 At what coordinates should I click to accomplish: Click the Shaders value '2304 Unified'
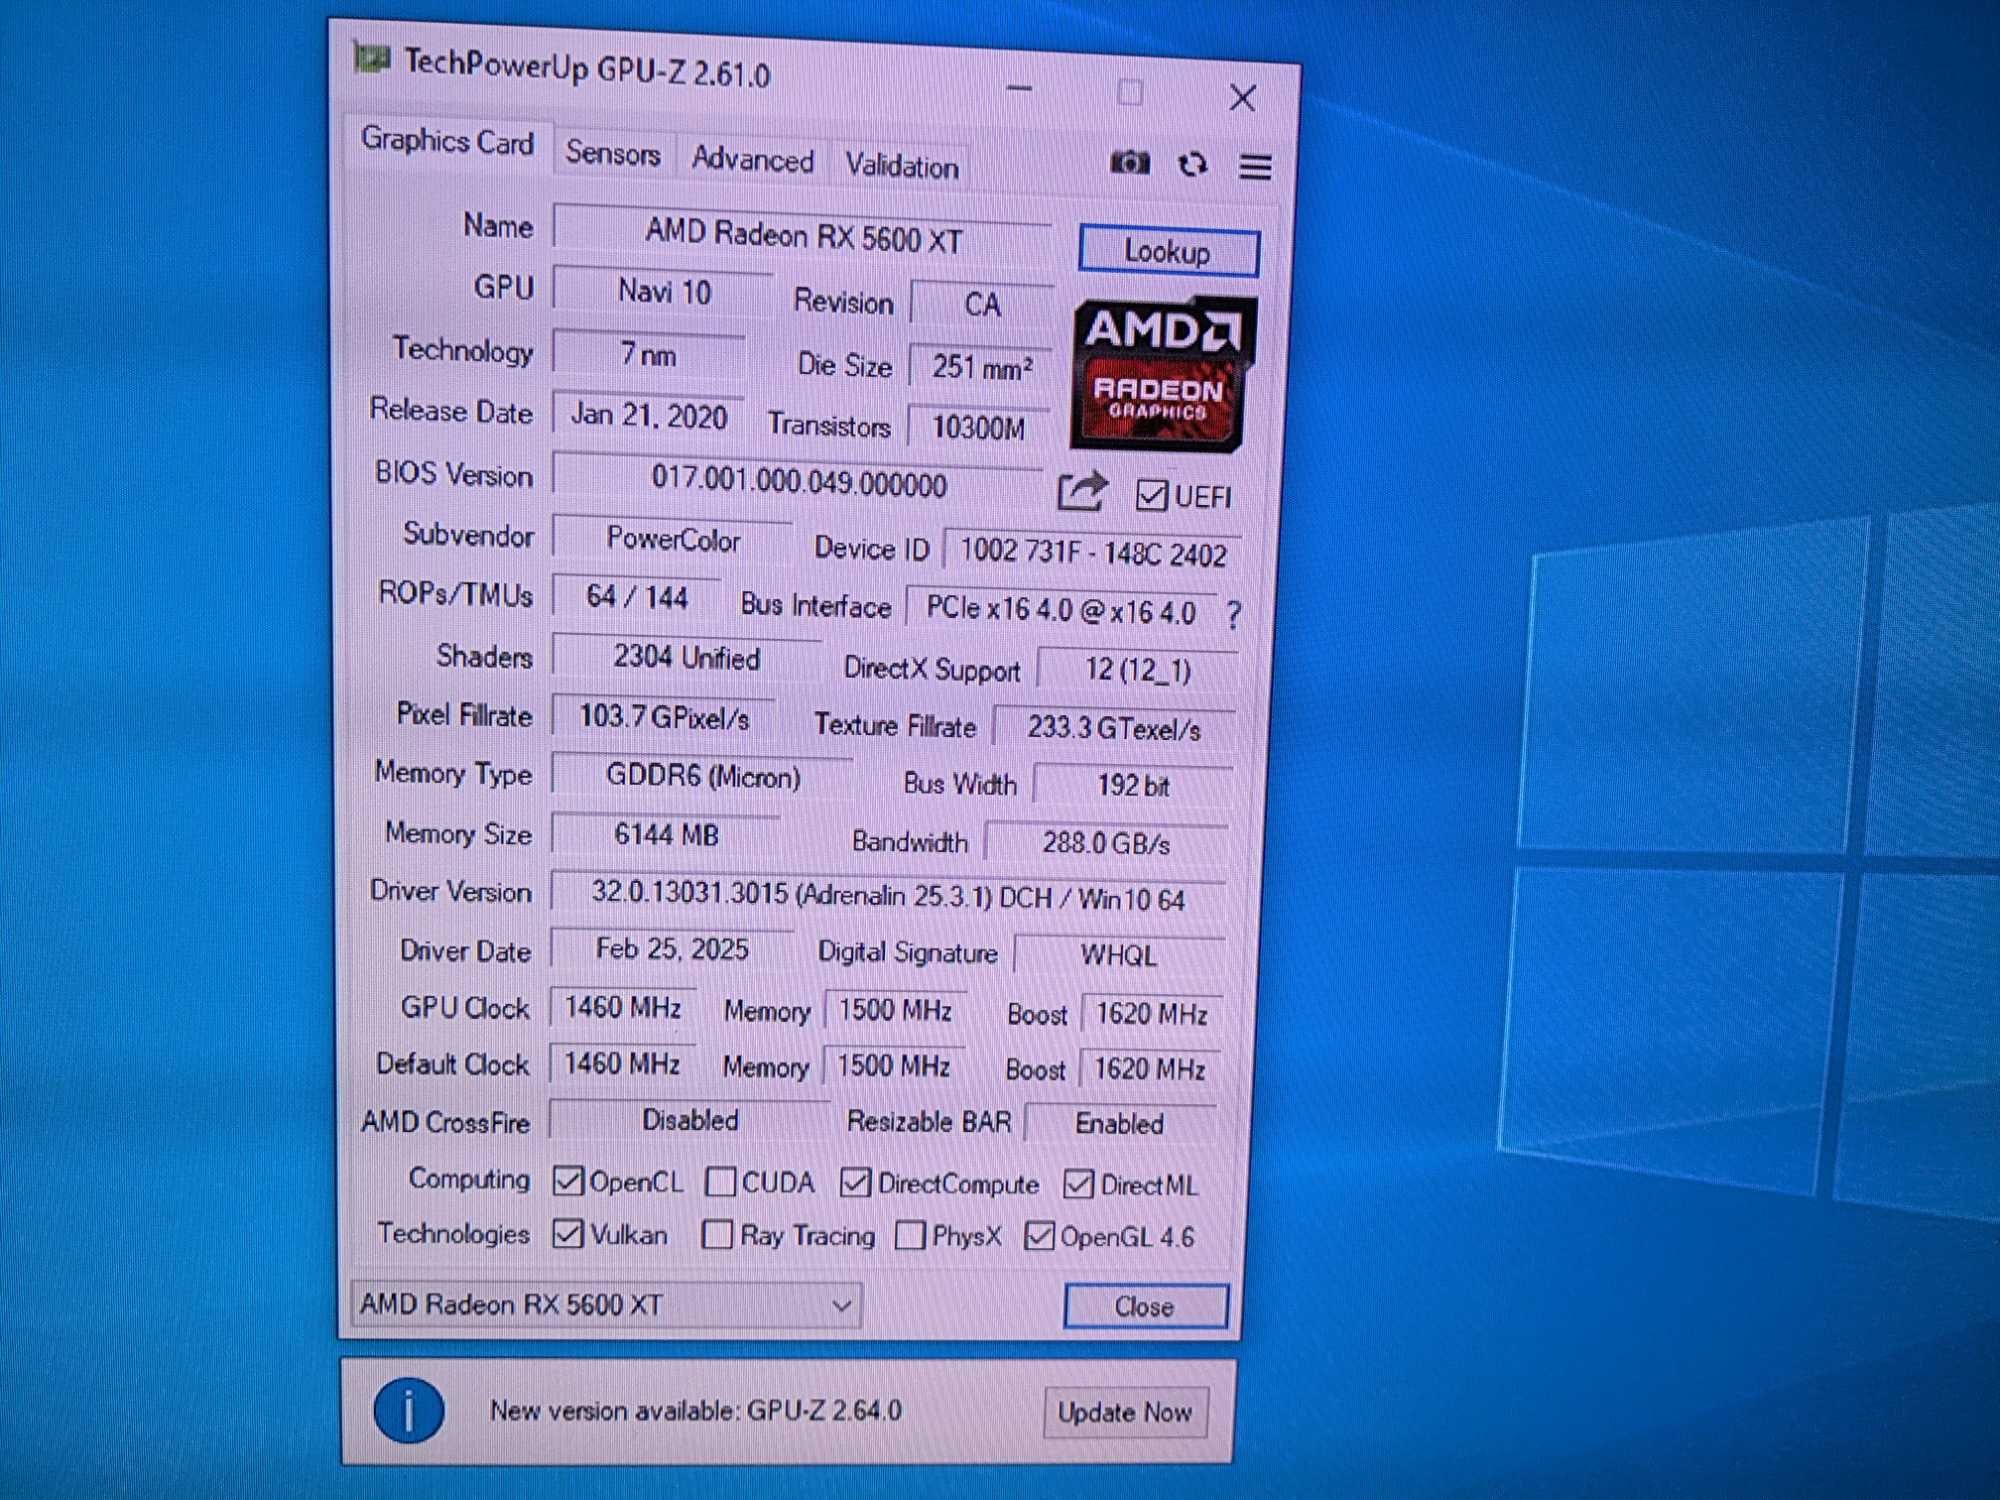pos(686,657)
